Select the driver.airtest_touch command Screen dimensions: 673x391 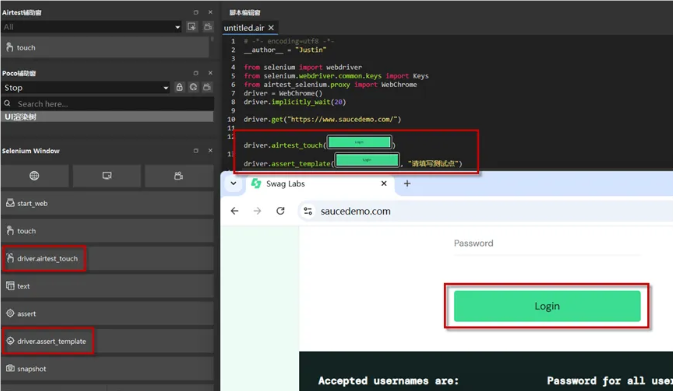click(x=107, y=258)
